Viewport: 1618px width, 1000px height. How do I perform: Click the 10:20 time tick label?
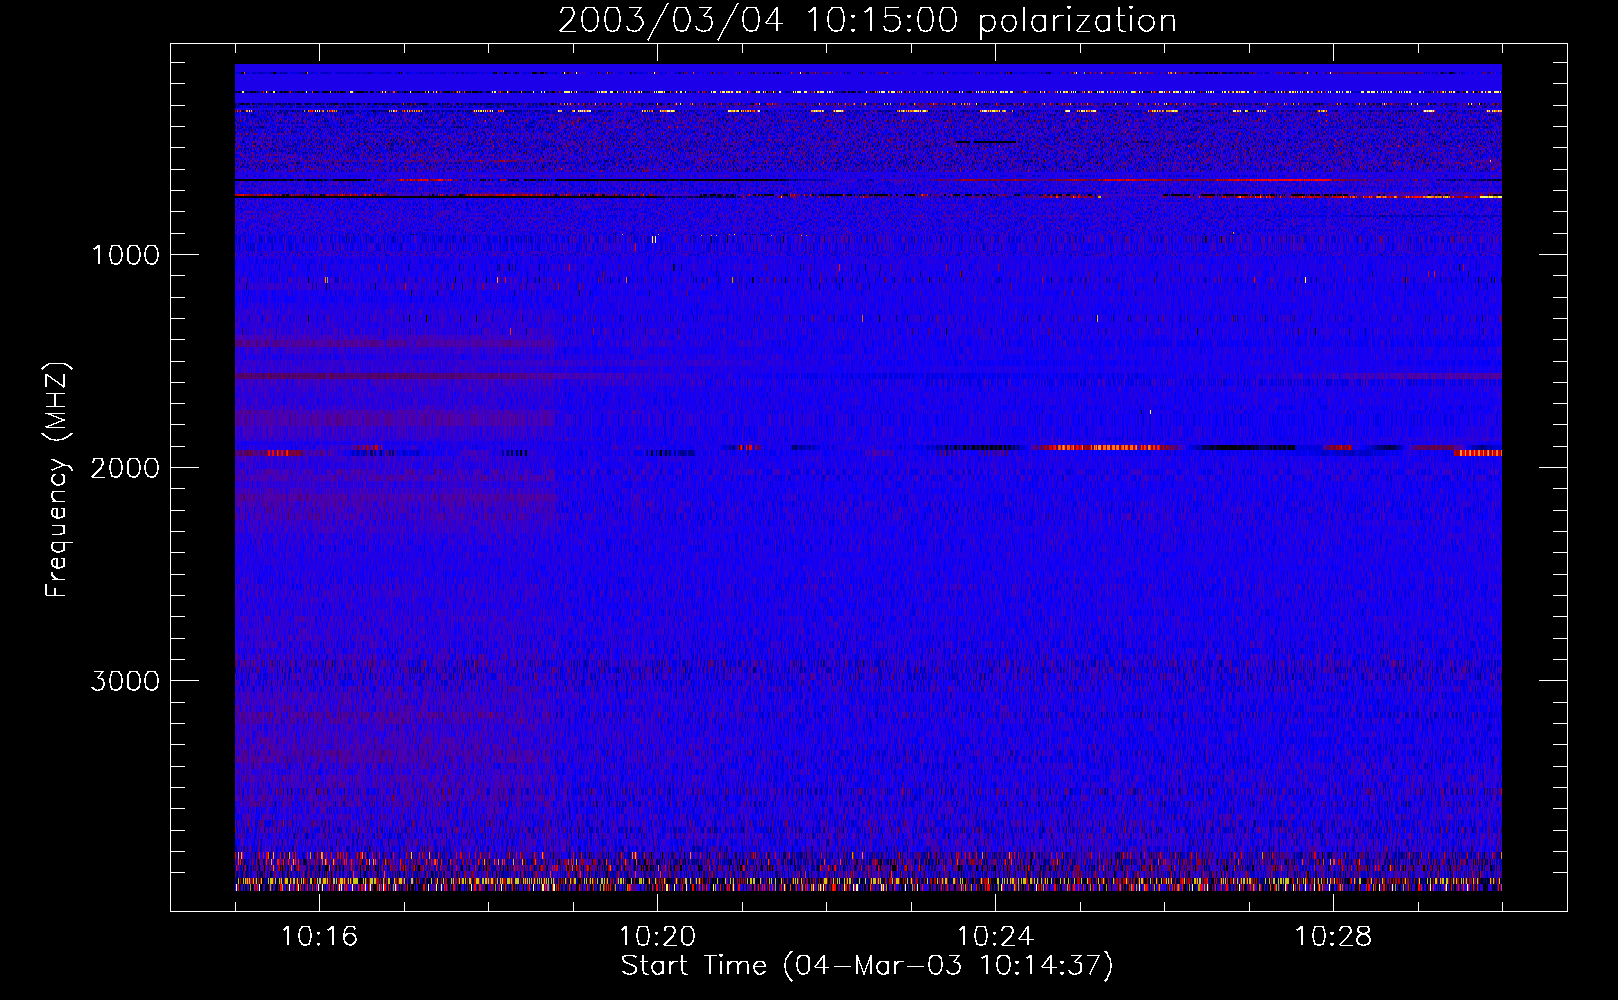[657, 937]
